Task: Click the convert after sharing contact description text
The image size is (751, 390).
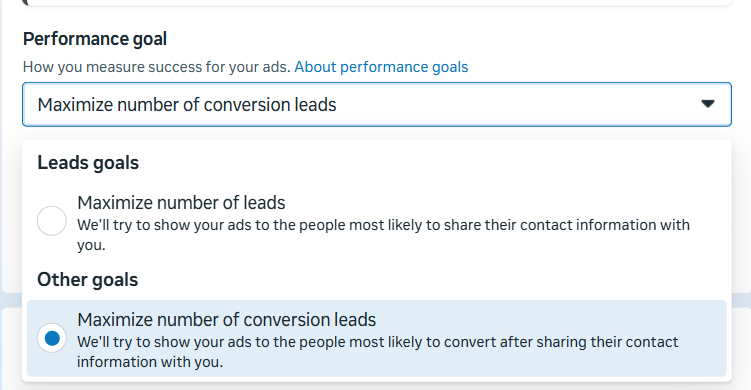Action: click(377, 352)
